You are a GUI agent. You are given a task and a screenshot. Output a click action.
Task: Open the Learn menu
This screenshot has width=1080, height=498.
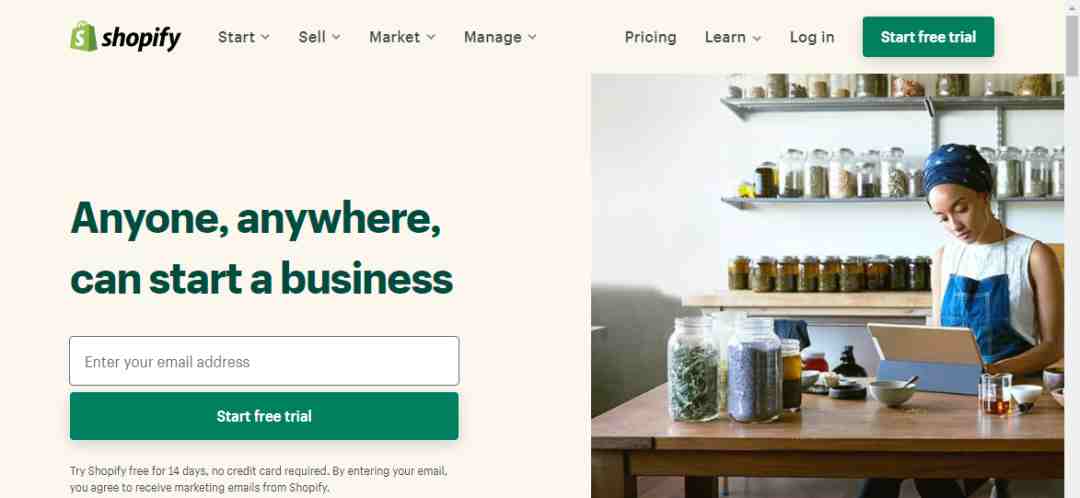pyautogui.click(x=725, y=37)
